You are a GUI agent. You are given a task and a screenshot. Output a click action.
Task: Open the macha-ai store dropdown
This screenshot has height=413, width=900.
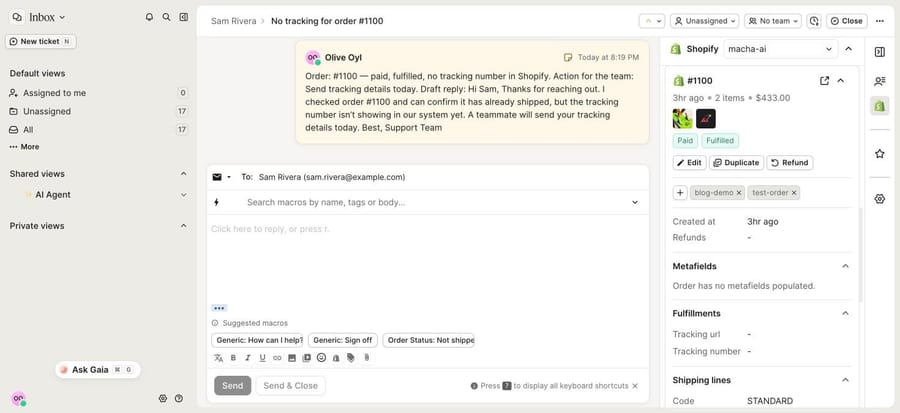coord(781,49)
